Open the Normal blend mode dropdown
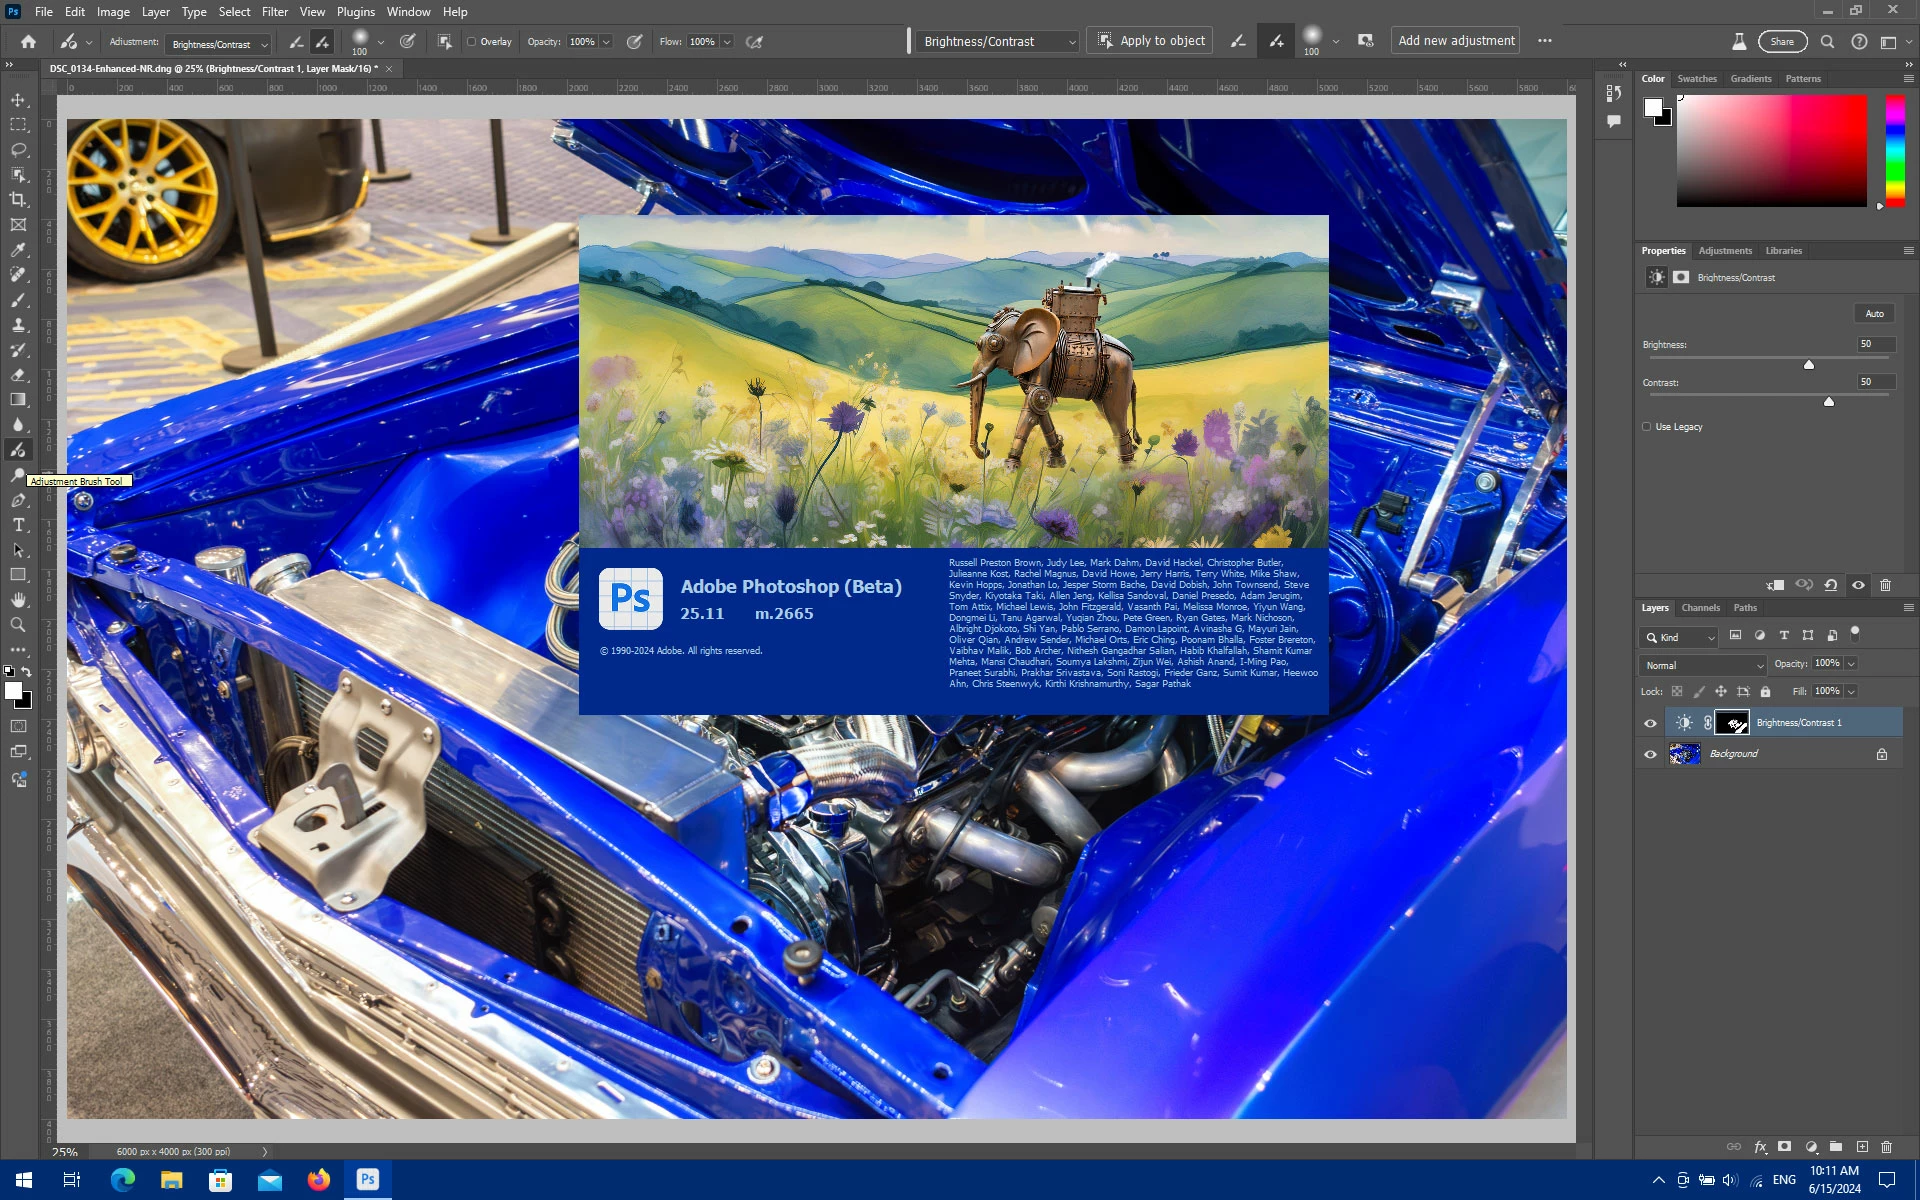Viewport: 1920px width, 1200px height. click(1703, 665)
